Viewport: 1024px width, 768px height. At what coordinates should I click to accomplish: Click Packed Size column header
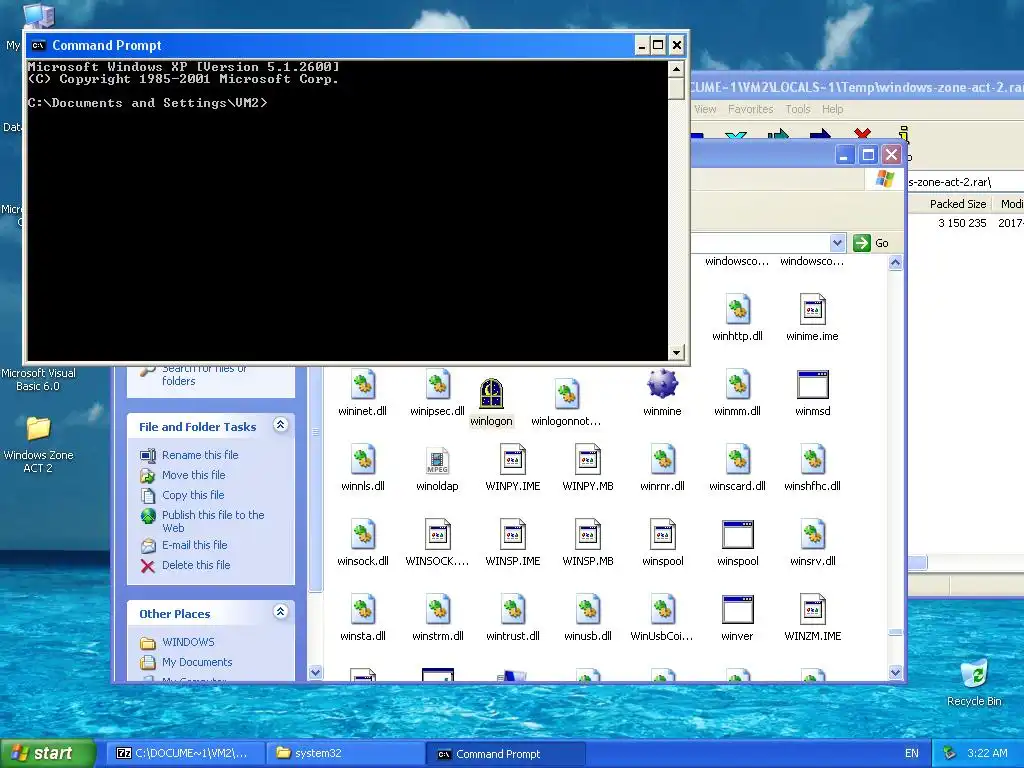957,204
